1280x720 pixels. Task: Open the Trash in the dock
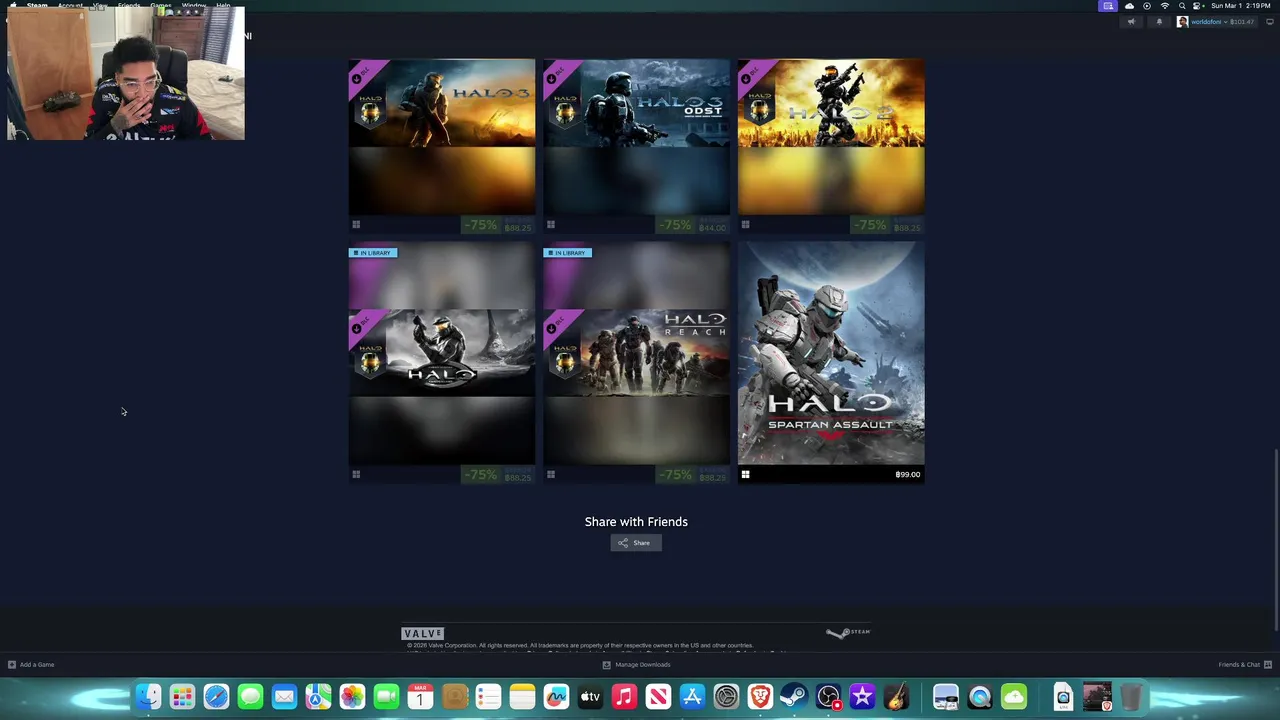click(x=1131, y=697)
